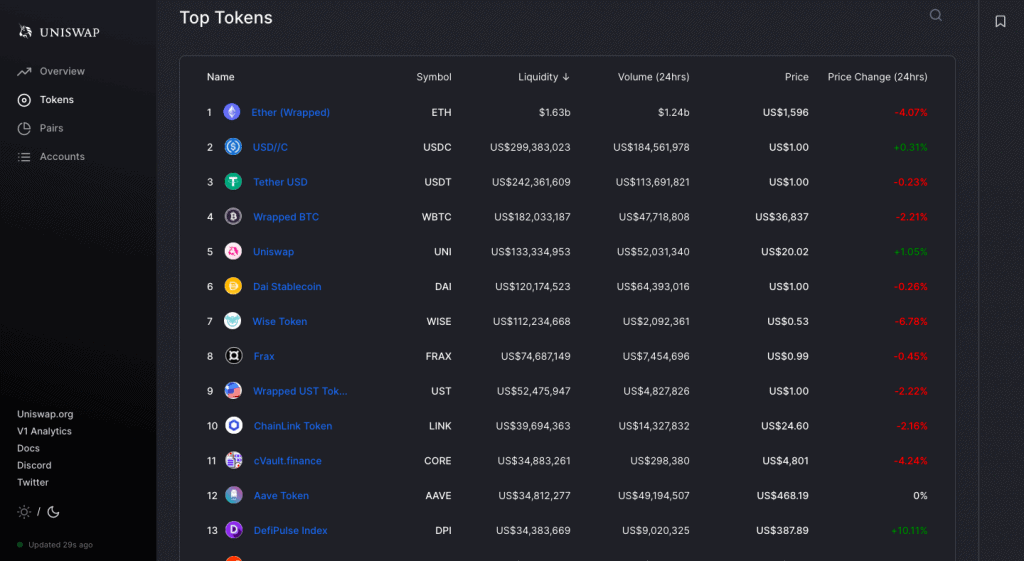Click the UNI volume US$52,031,340

pos(653,251)
